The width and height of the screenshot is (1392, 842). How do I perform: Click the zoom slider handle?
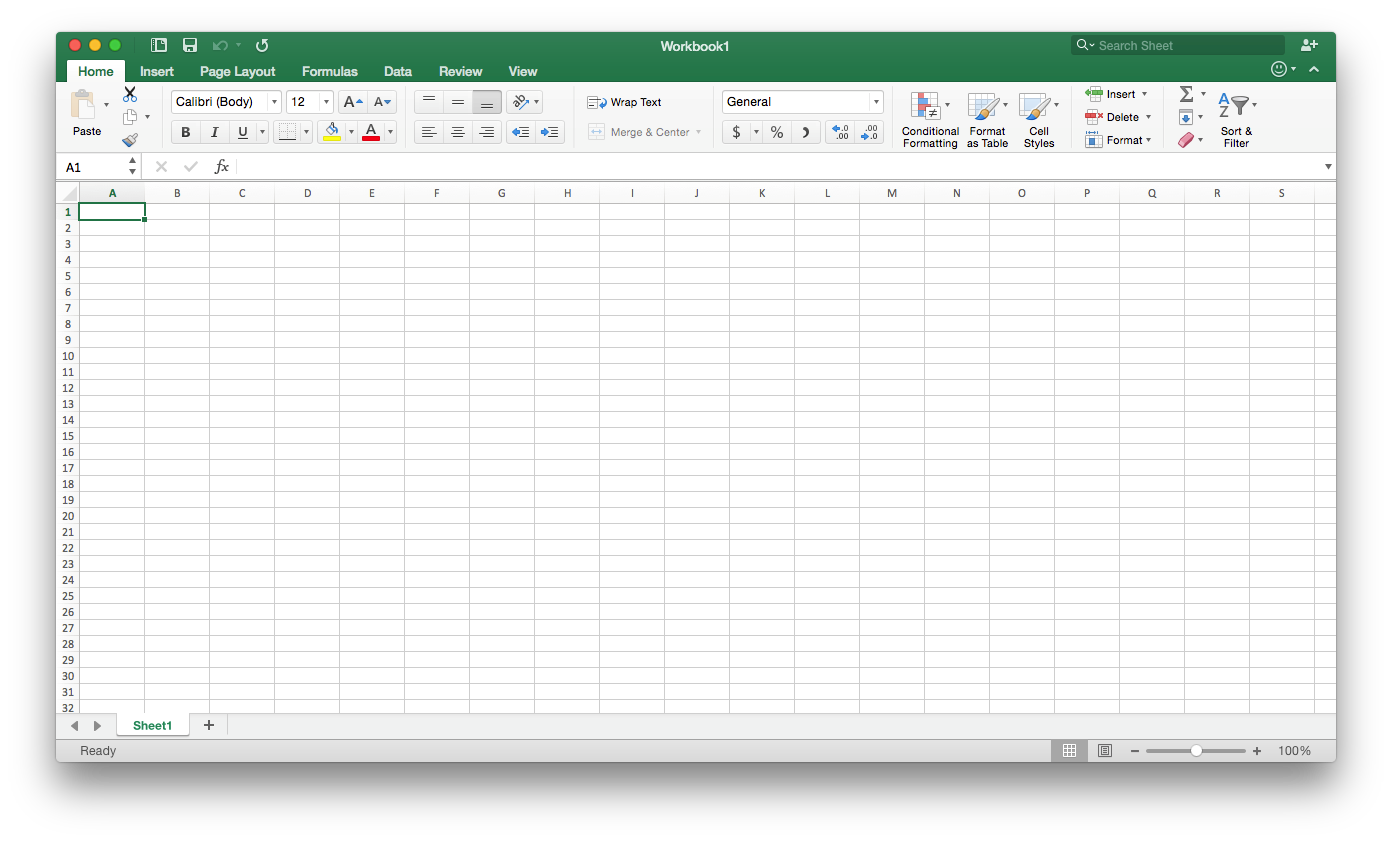[x=1196, y=751]
